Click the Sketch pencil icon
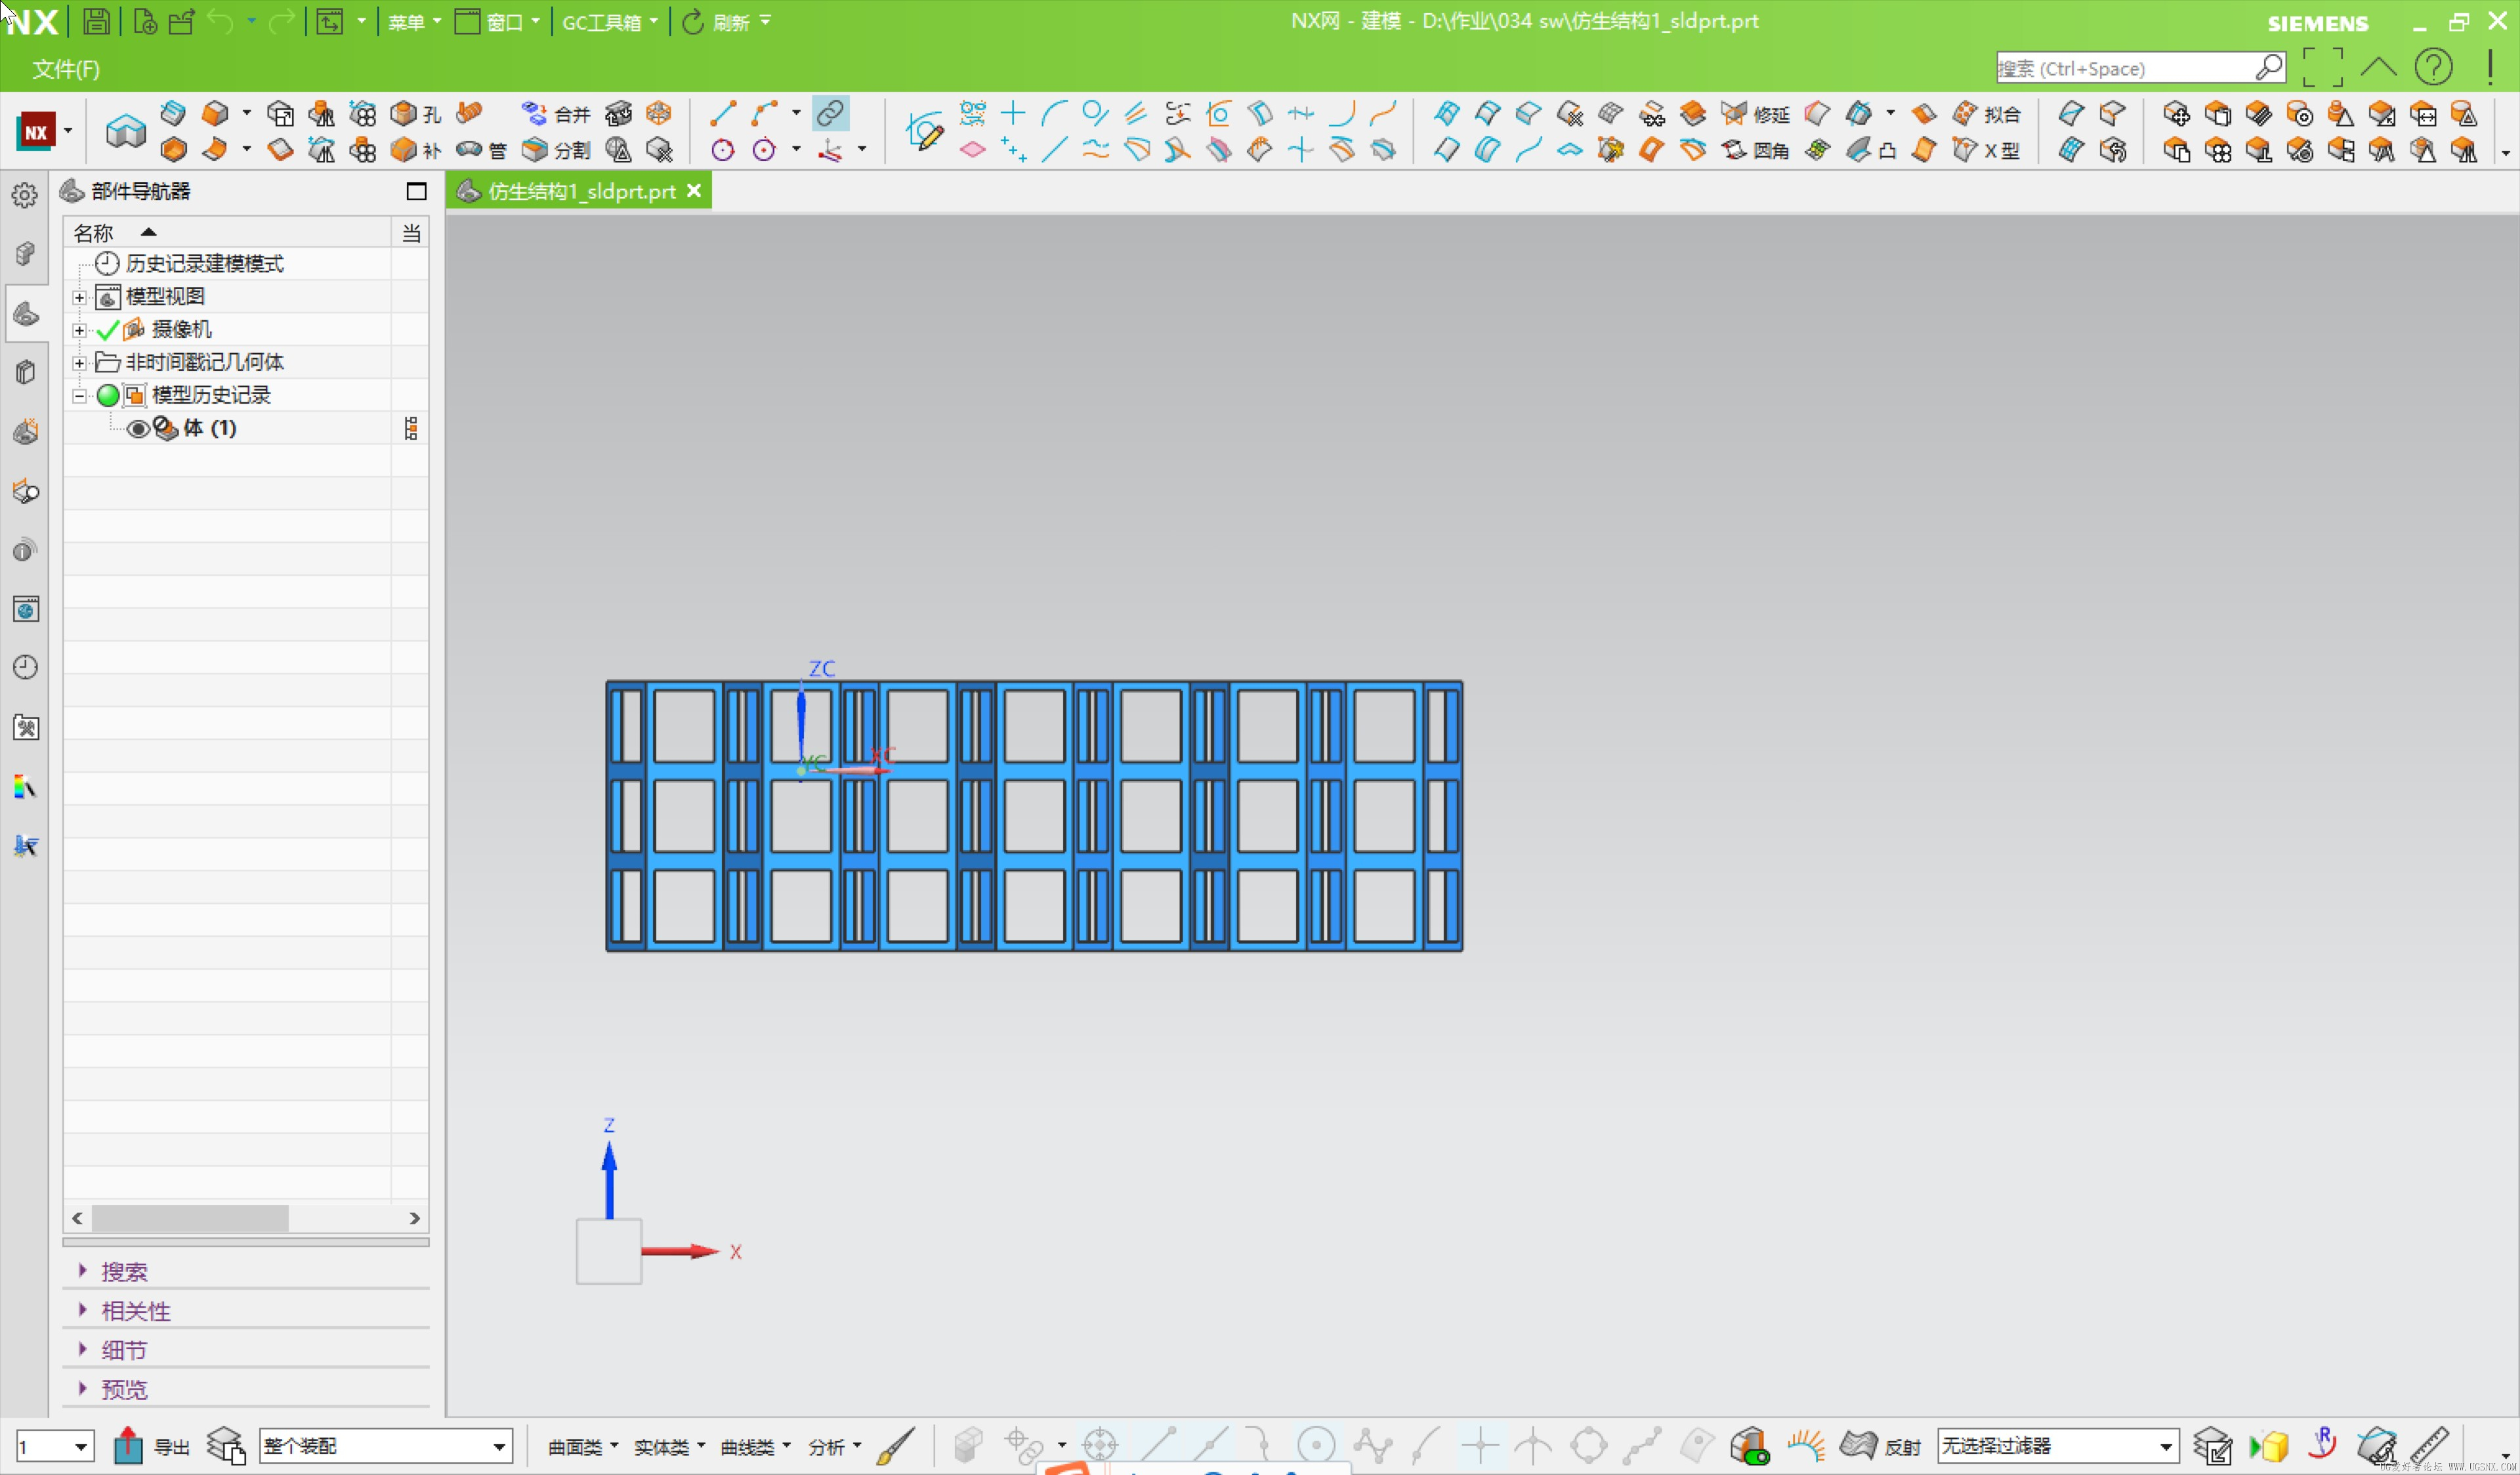 (924, 131)
